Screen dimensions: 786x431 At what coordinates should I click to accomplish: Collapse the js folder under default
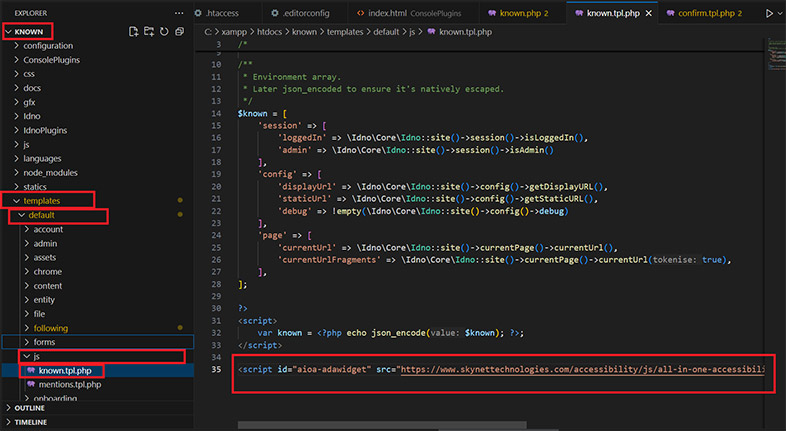(36, 356)
